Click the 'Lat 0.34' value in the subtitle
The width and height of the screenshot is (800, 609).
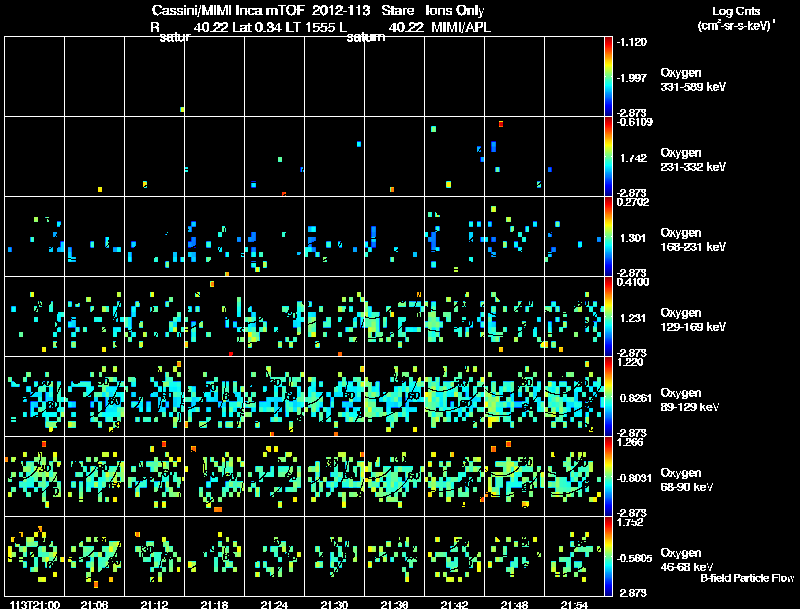coord(257,27)
